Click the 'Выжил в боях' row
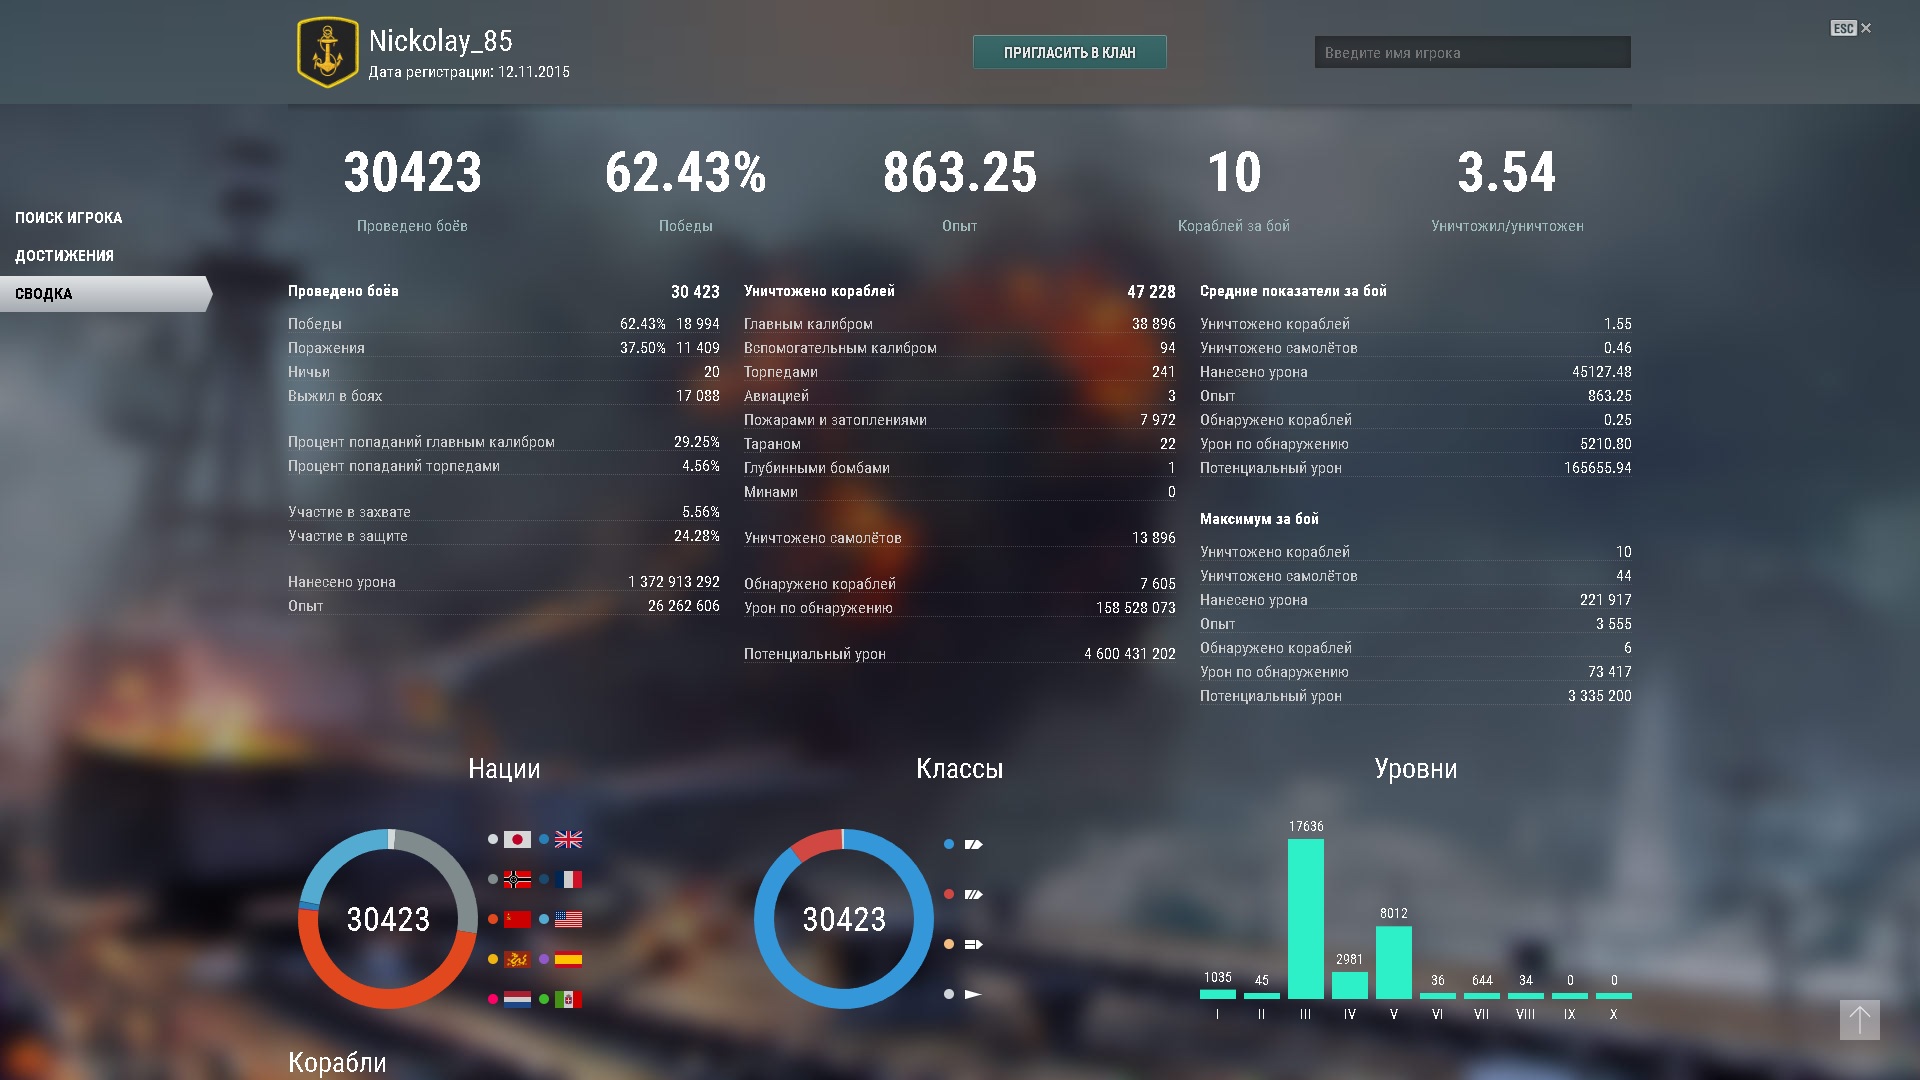The image size is (1920, 1080). 504,396
